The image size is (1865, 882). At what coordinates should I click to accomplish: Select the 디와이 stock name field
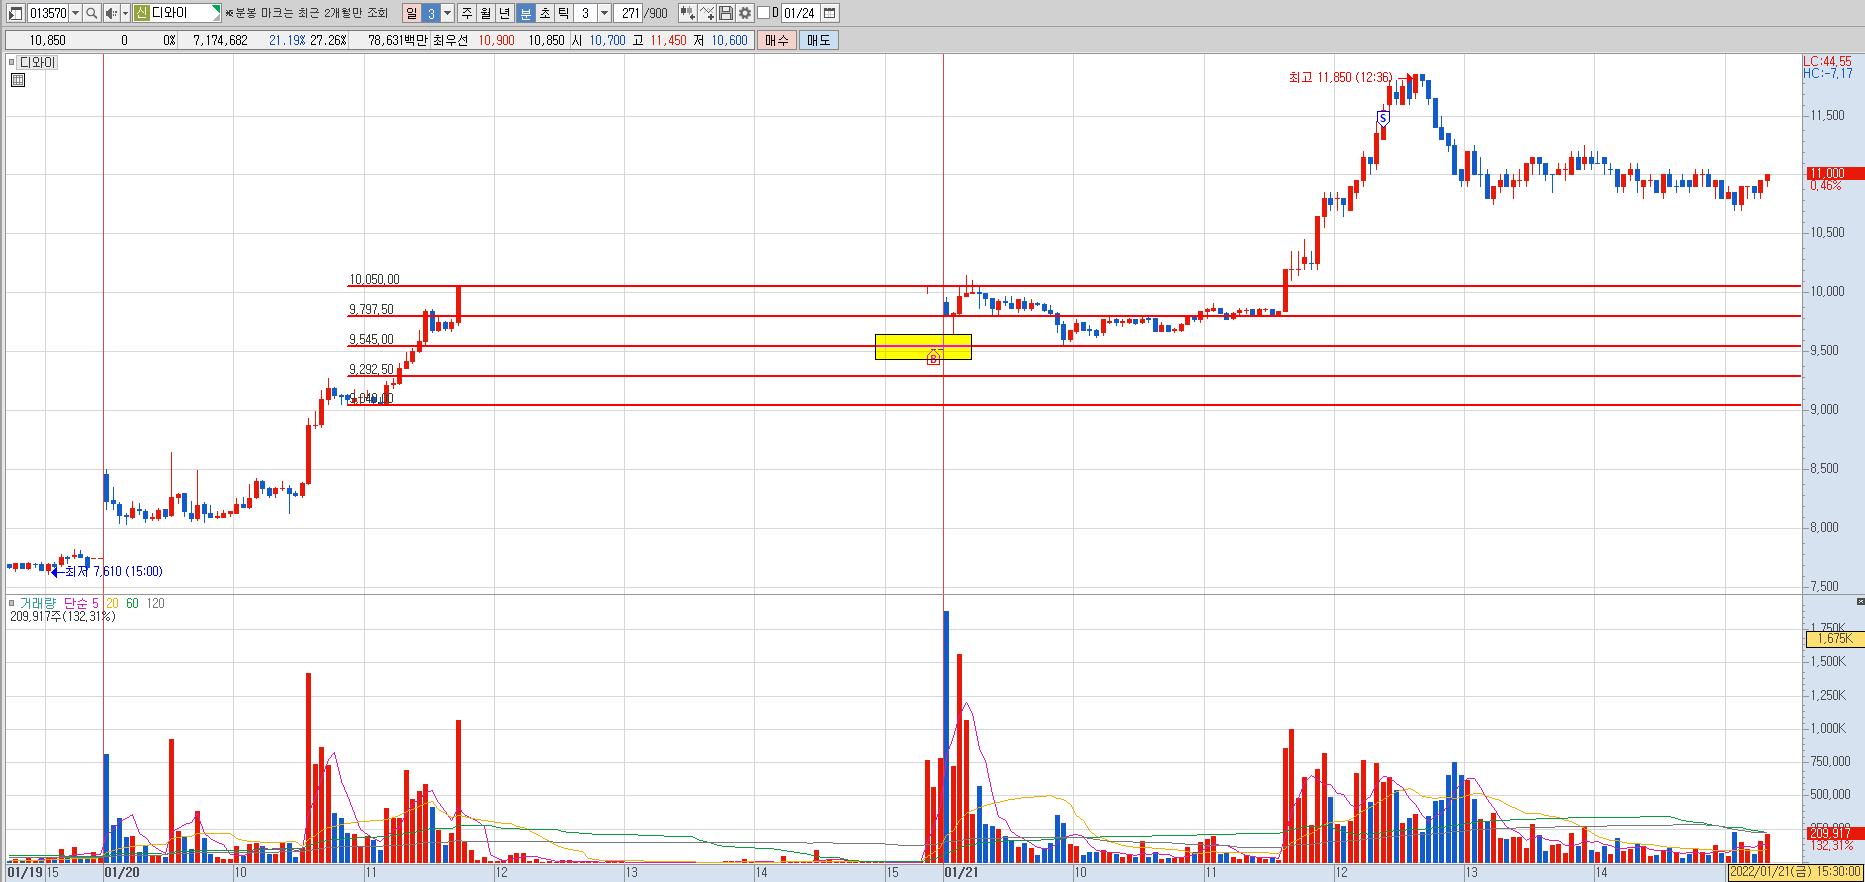click(185, 13)
